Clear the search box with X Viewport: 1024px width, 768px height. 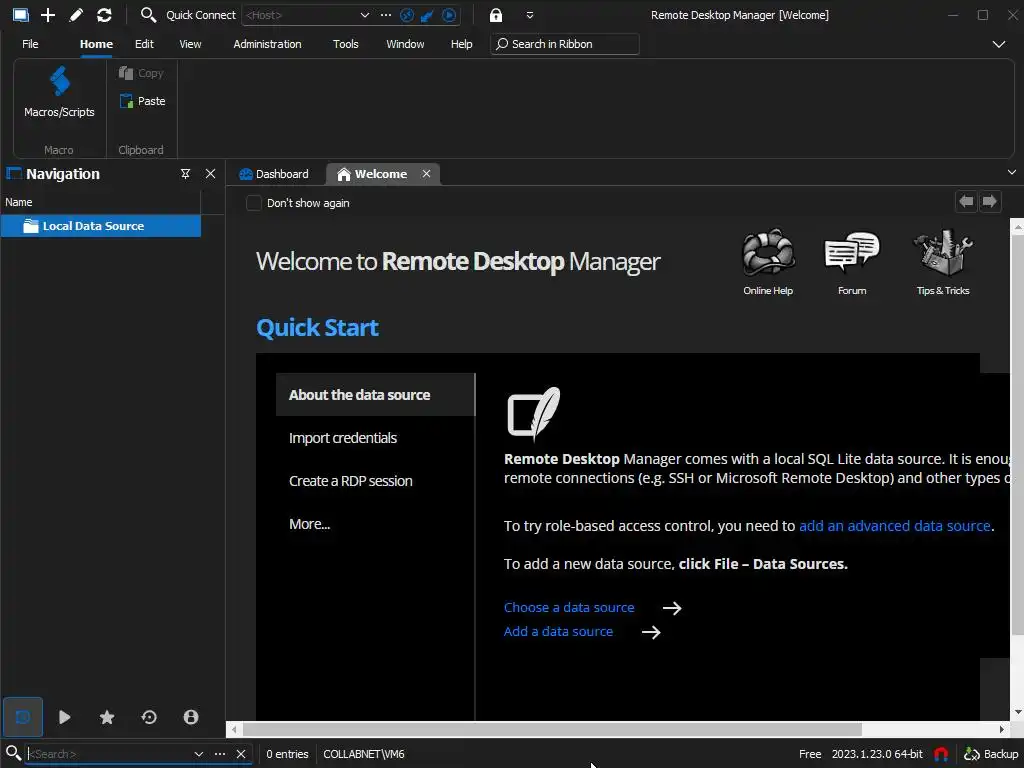pos(241,754)
